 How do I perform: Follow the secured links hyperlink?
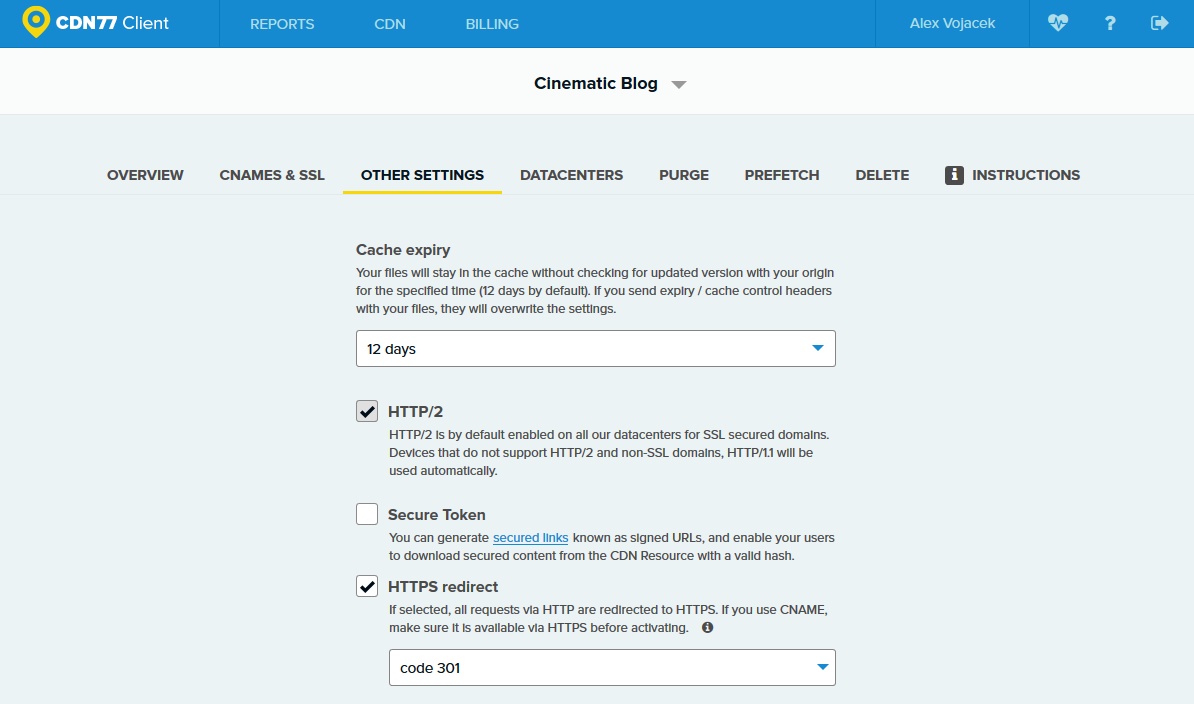[x=530, y=537]
